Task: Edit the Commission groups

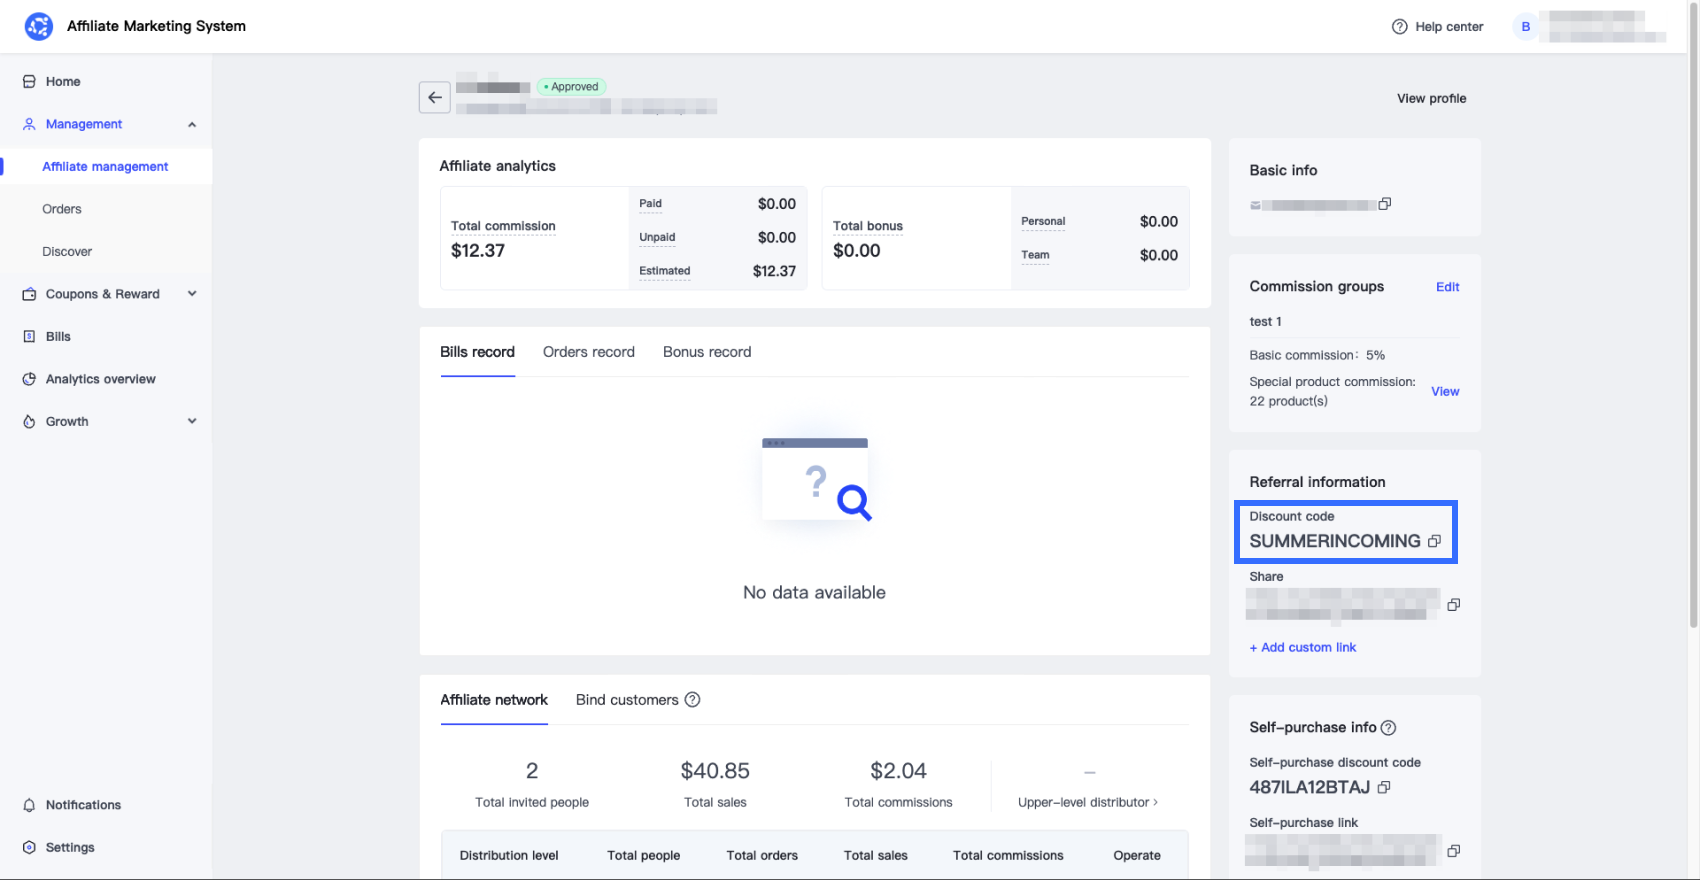Action: tap(1447, 287)
